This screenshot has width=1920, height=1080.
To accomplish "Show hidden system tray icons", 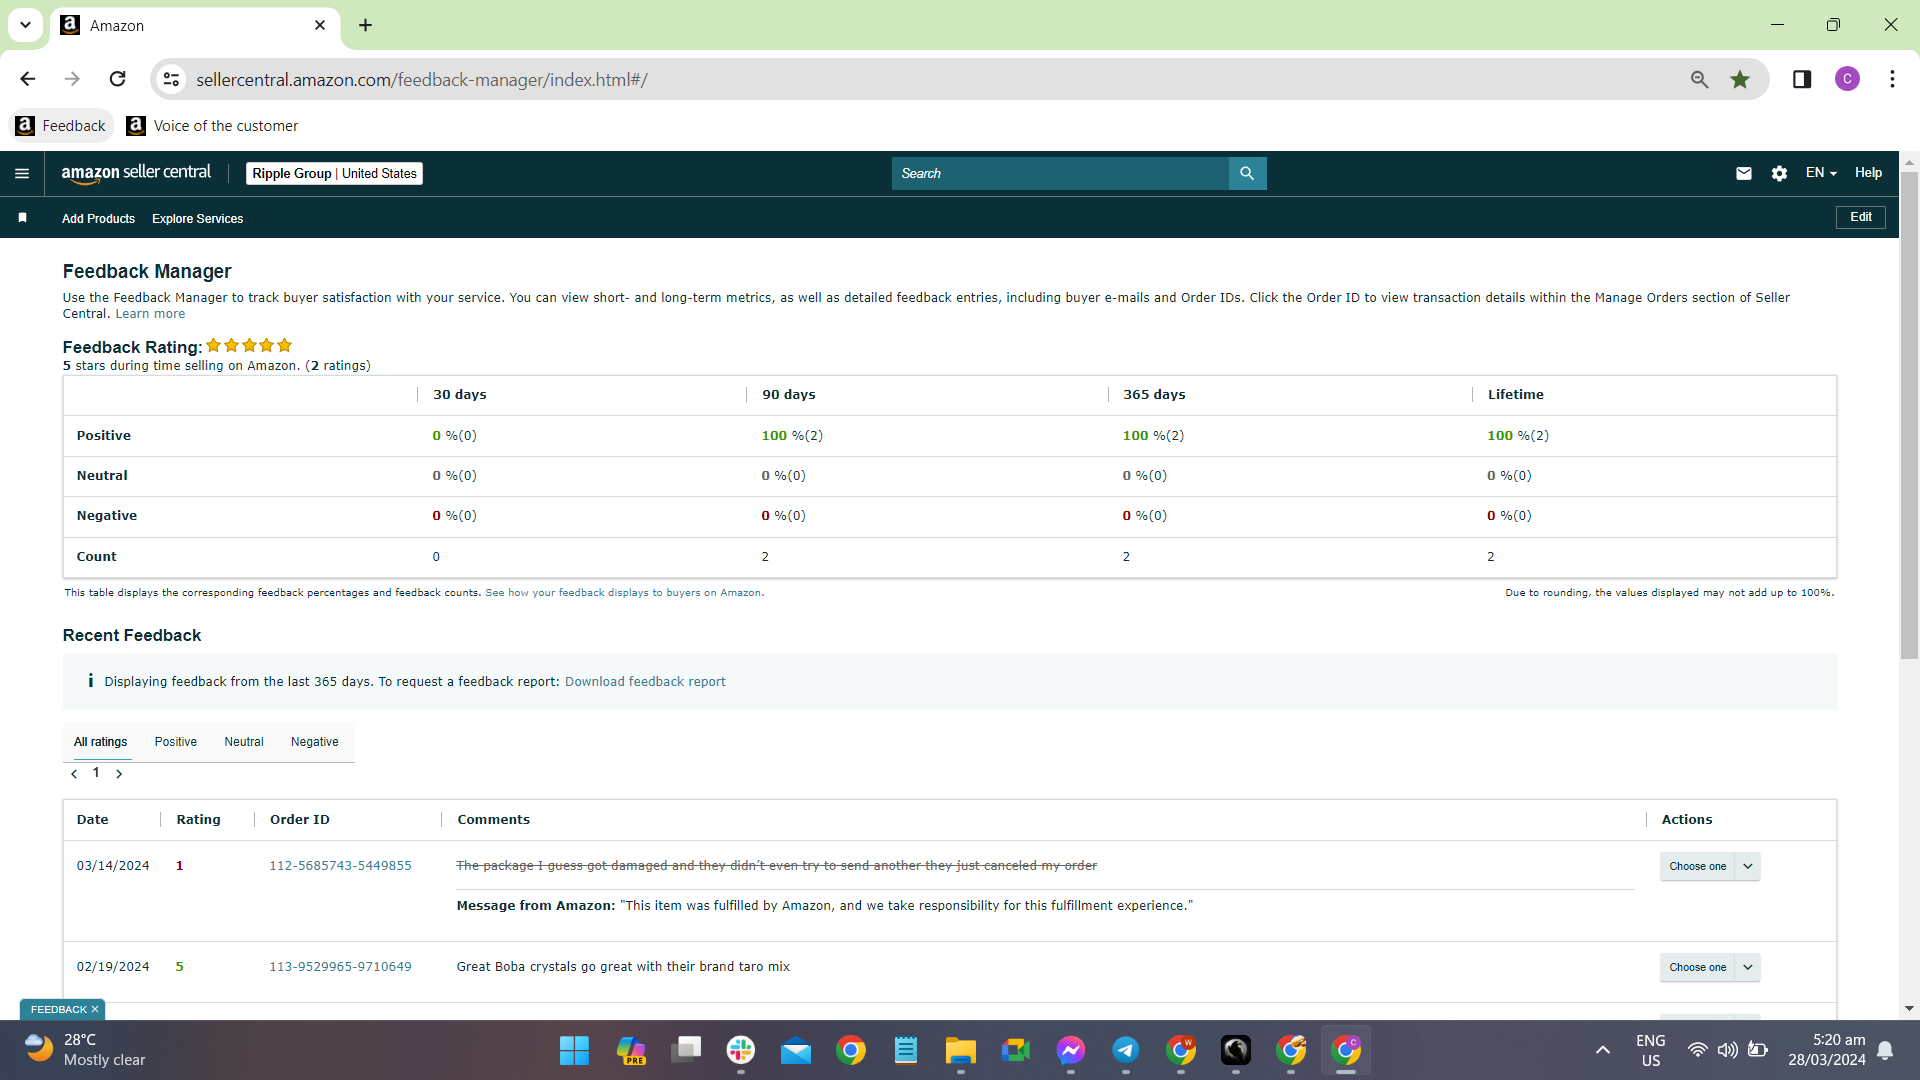I will [x=1603, y=1050].
